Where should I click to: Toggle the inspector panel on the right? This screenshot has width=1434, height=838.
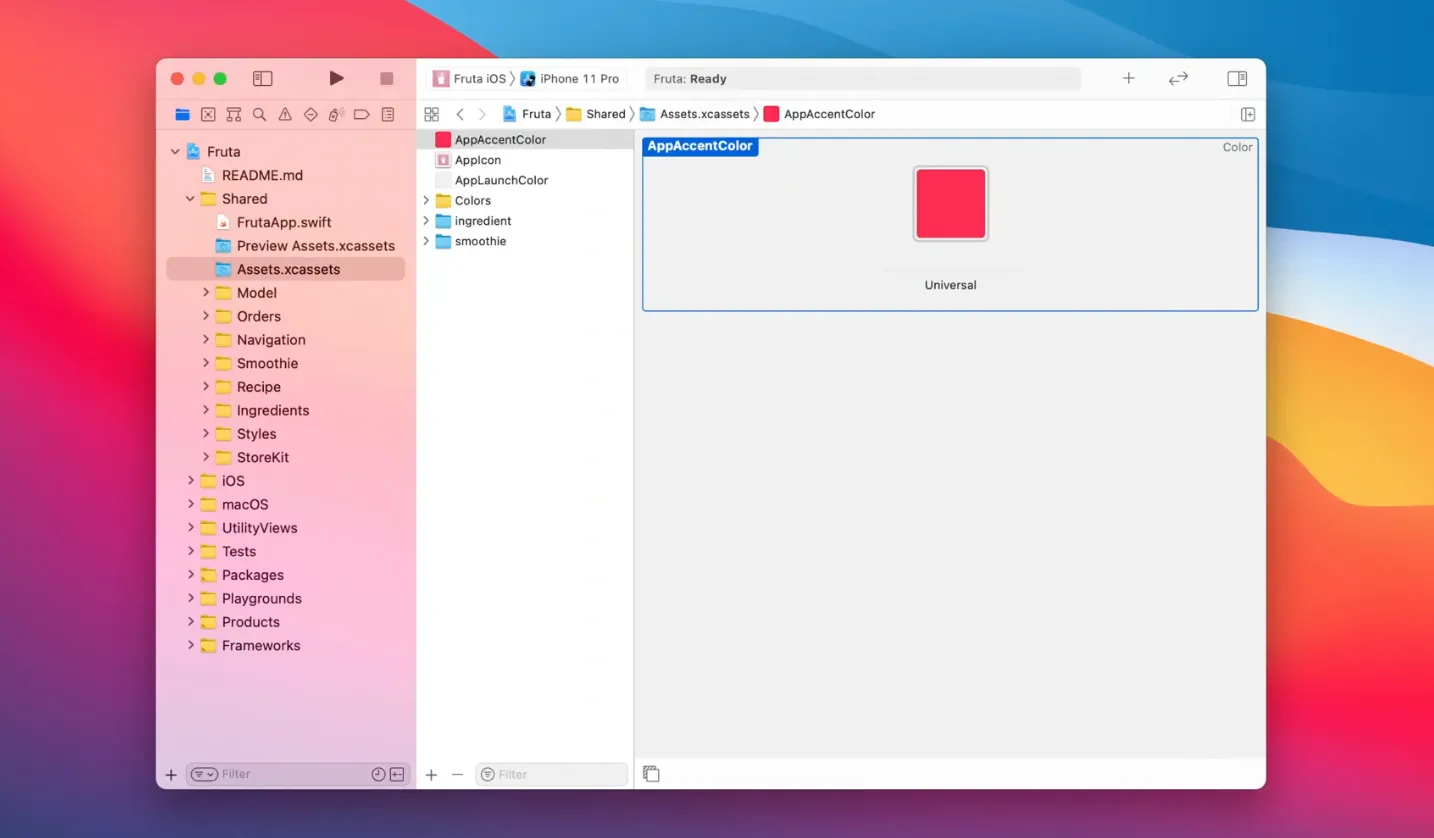coord(1237,78)
